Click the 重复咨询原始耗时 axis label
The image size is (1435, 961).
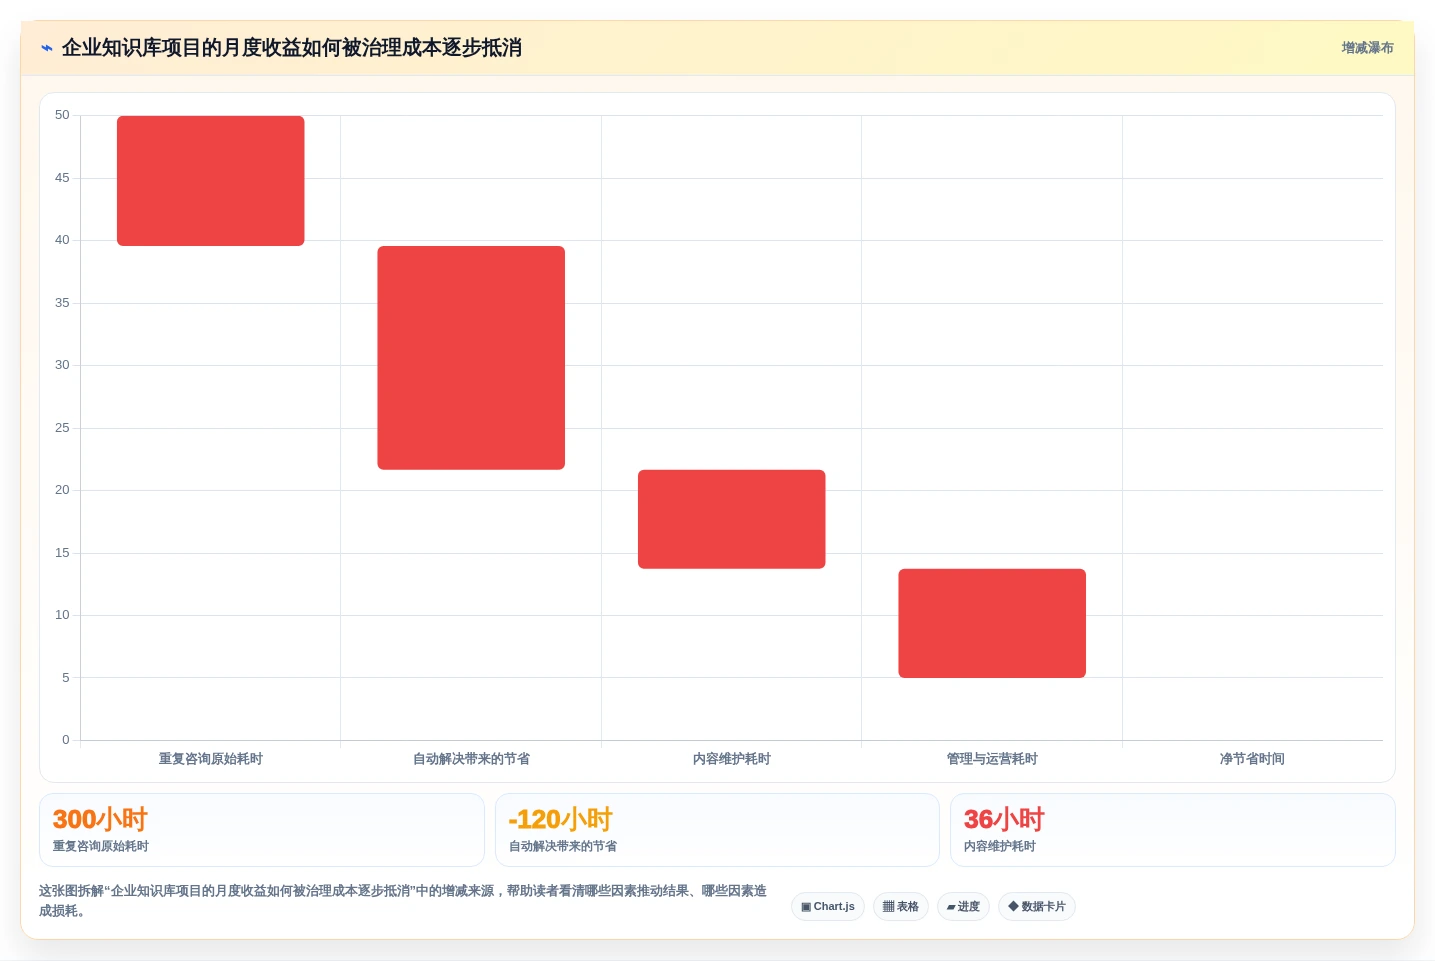[211, 759]
